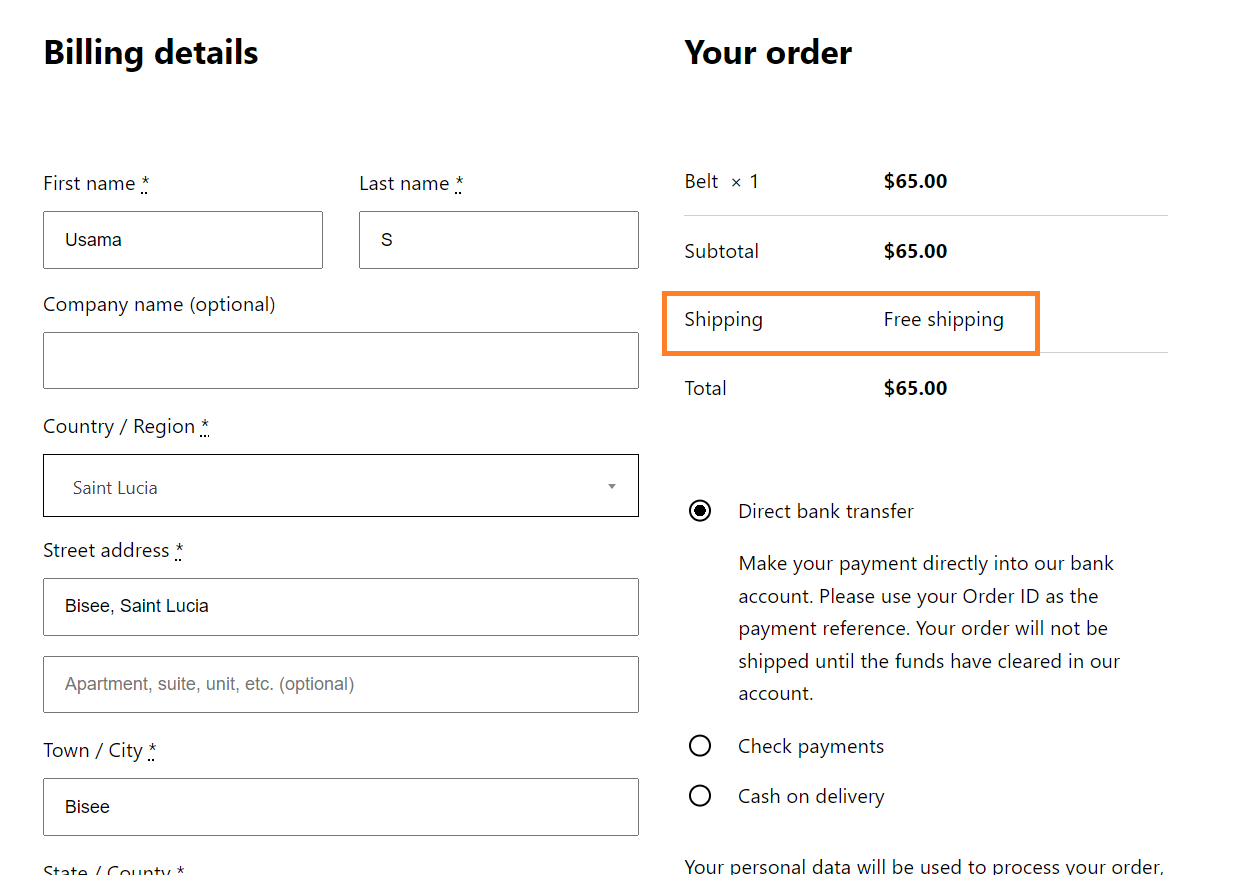Click the Billing details heading
This screenshot has width=1253, height=875.
[151, 52]
